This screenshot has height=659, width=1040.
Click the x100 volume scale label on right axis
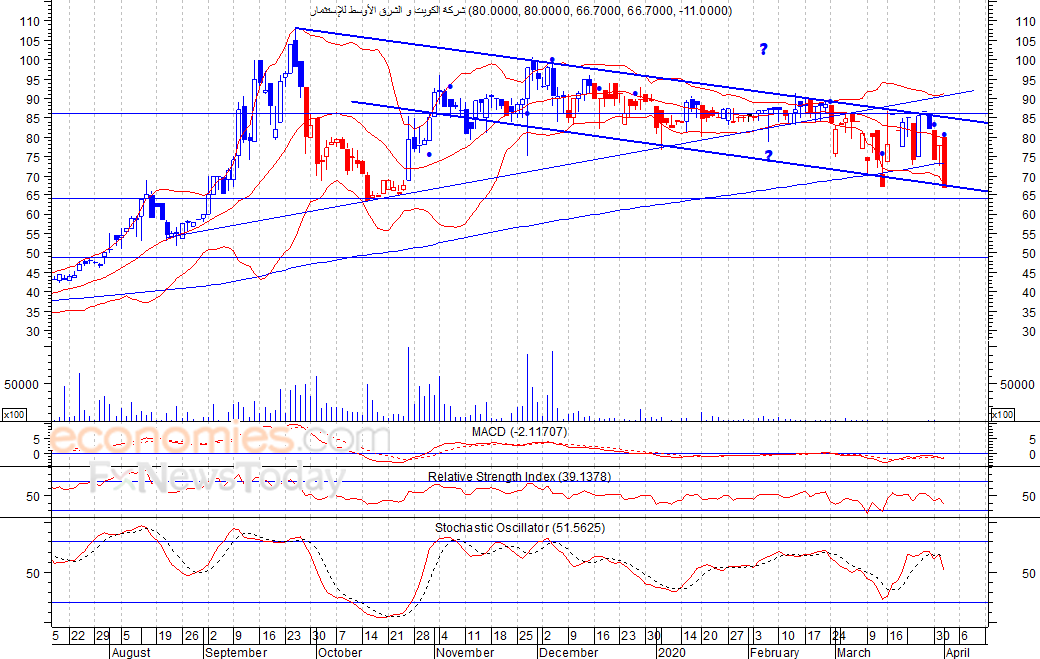click(x=1002, y=414)
